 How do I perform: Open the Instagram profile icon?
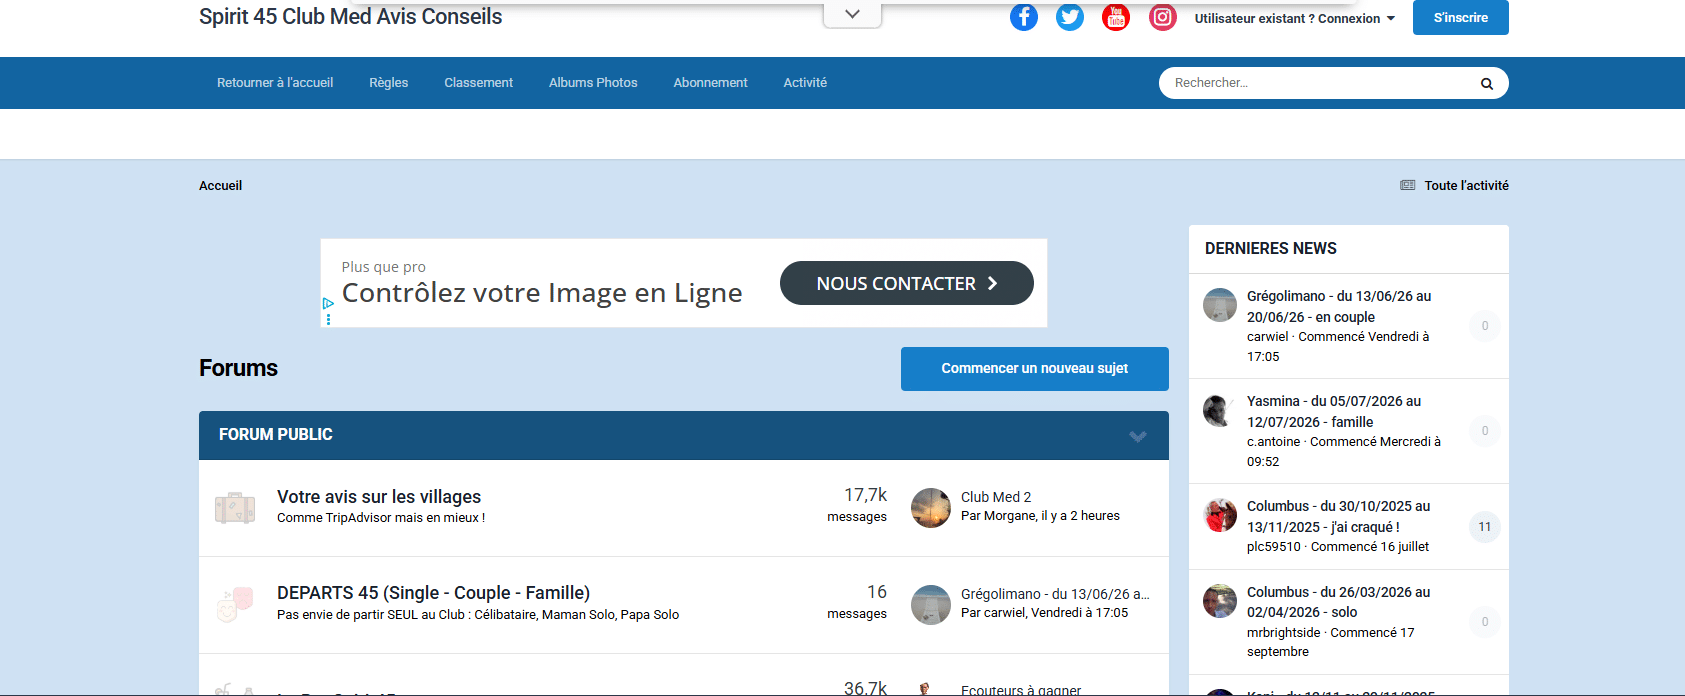(x=1162, y=17)
